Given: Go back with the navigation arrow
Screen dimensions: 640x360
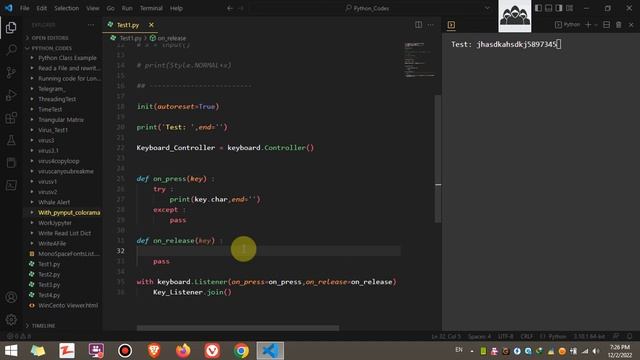Looking at the screenshot, I should (x=230, y=8).
